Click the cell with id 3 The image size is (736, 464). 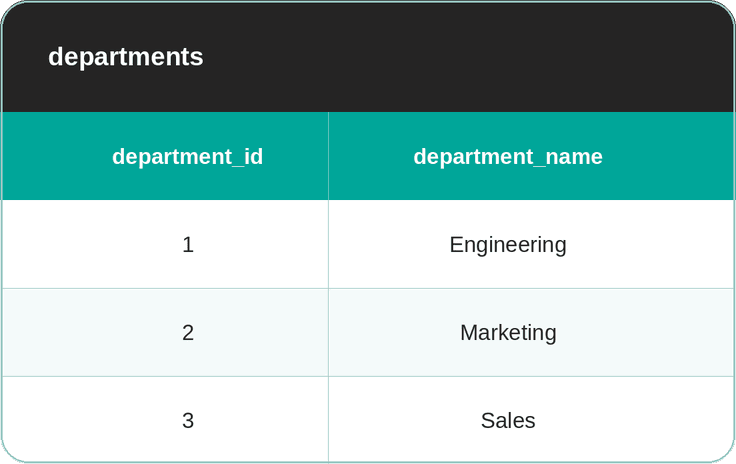[x=165, y=420]
